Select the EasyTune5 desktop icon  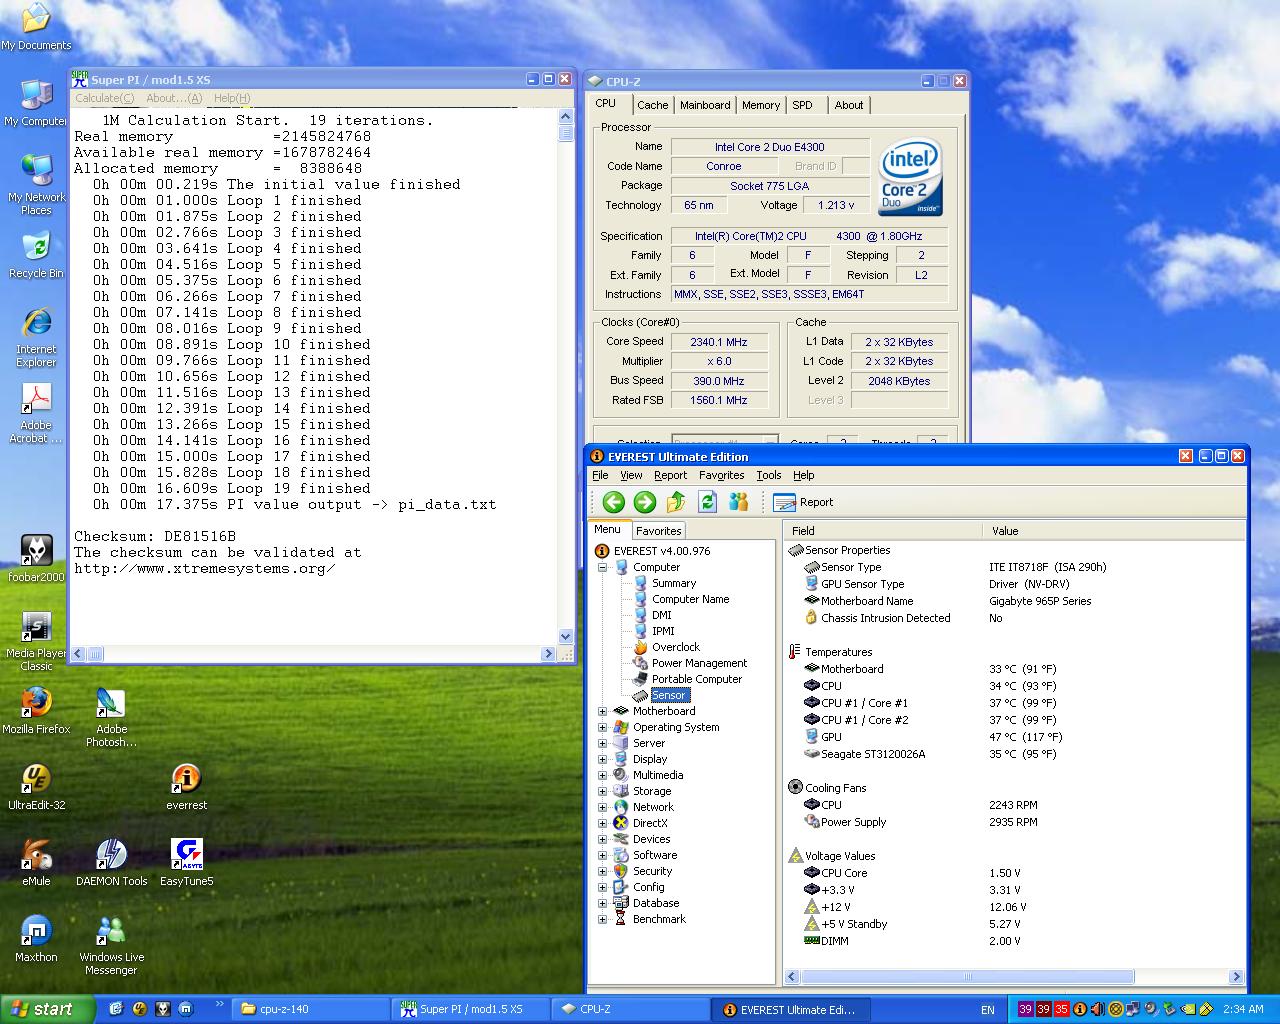[x=186, y=863]
